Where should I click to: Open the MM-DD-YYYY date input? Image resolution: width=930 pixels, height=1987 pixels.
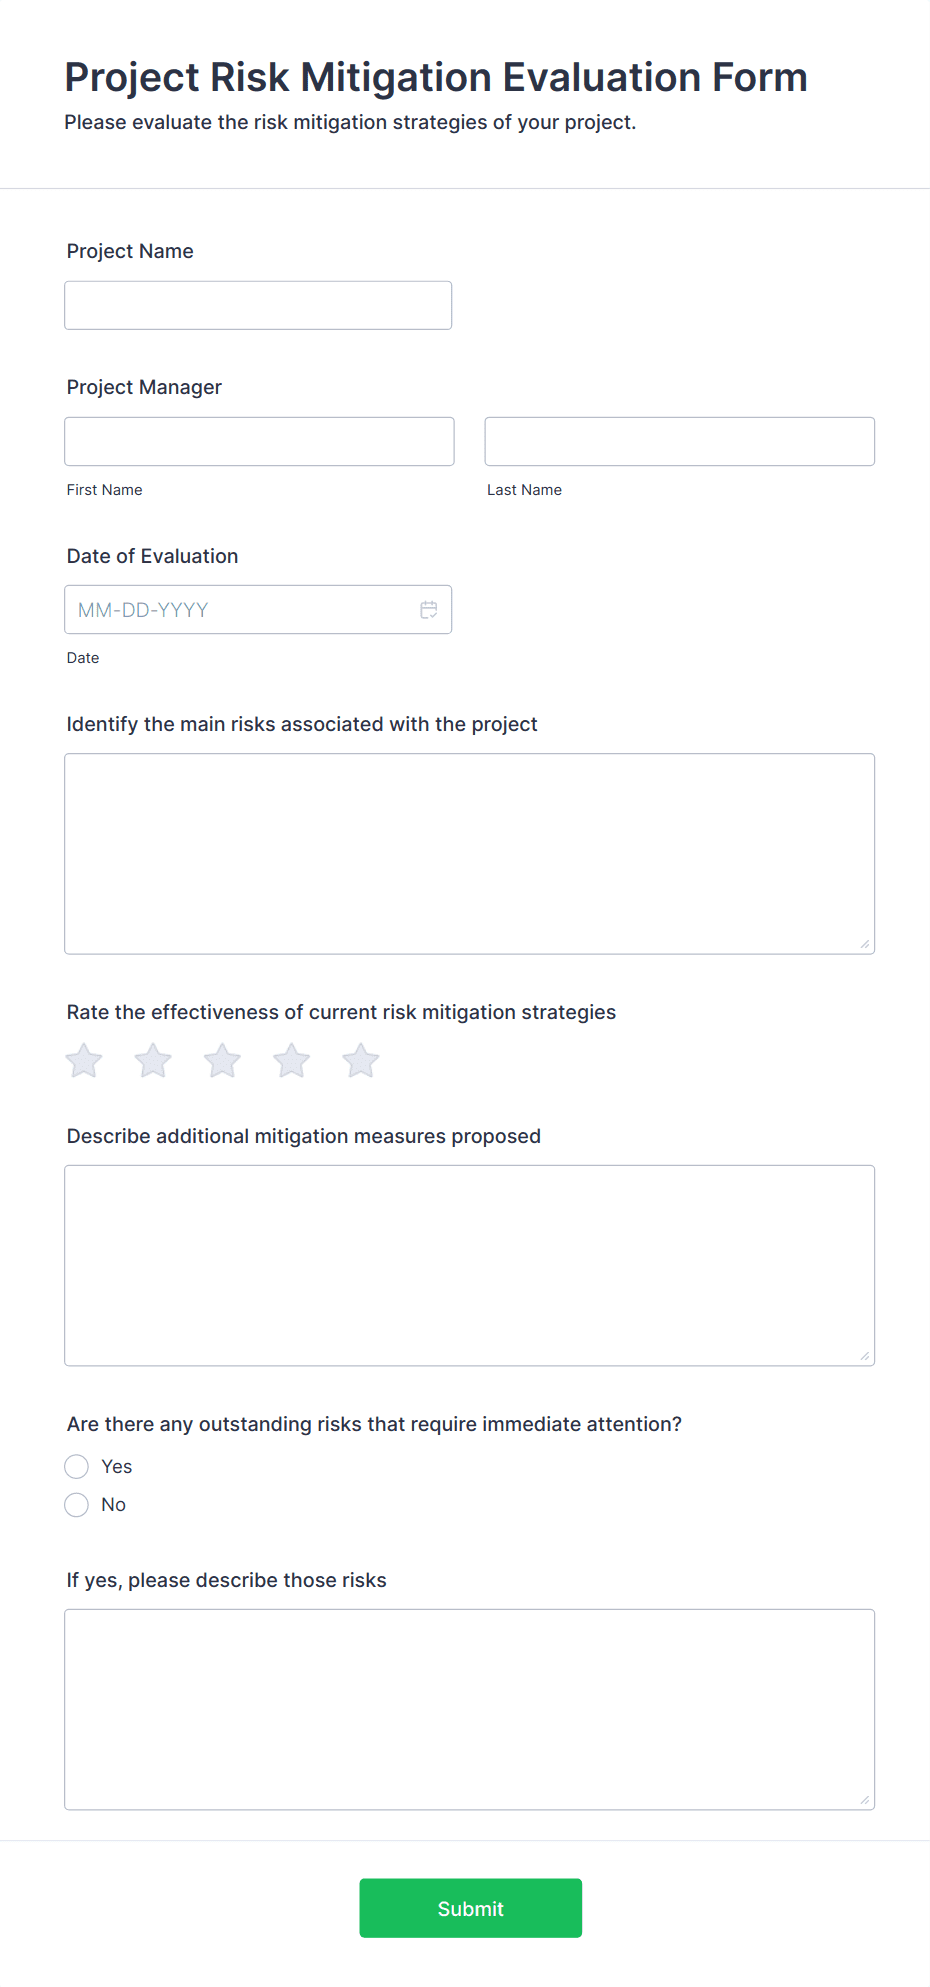click(x=240, y=610)
